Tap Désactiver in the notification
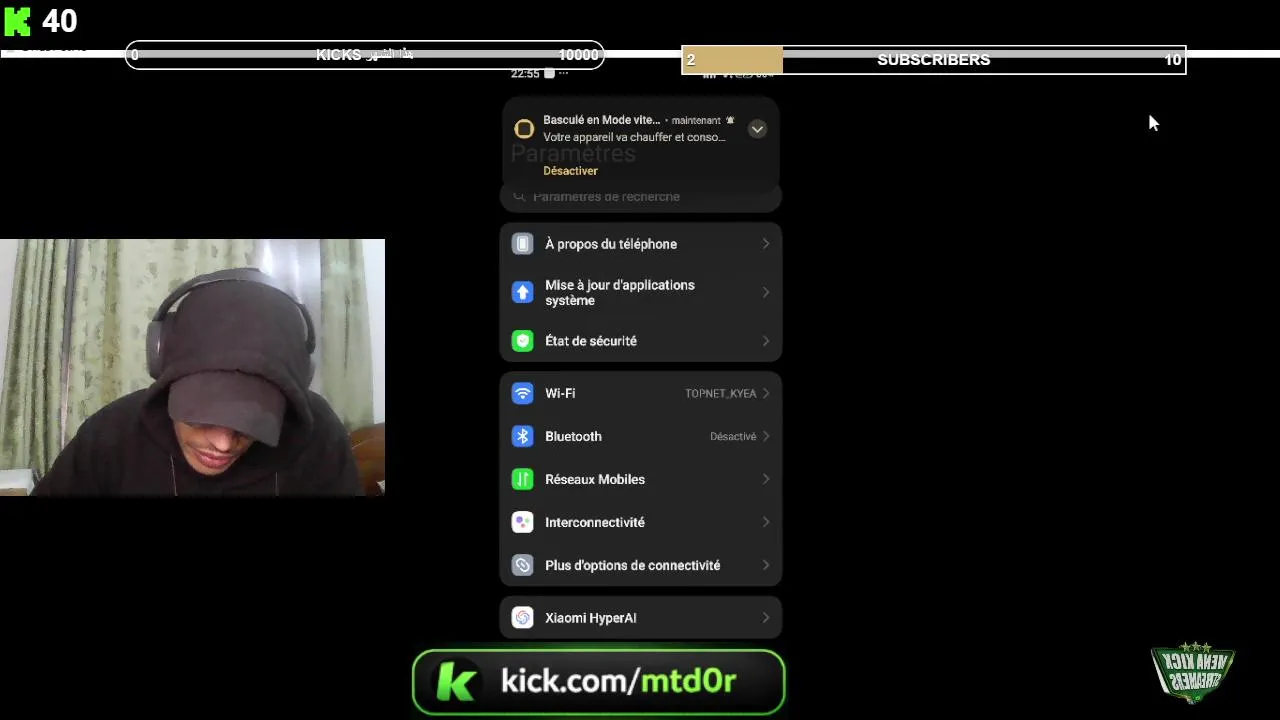The width and height of the screenshot is (1280, 720). (x=570, y=171)
